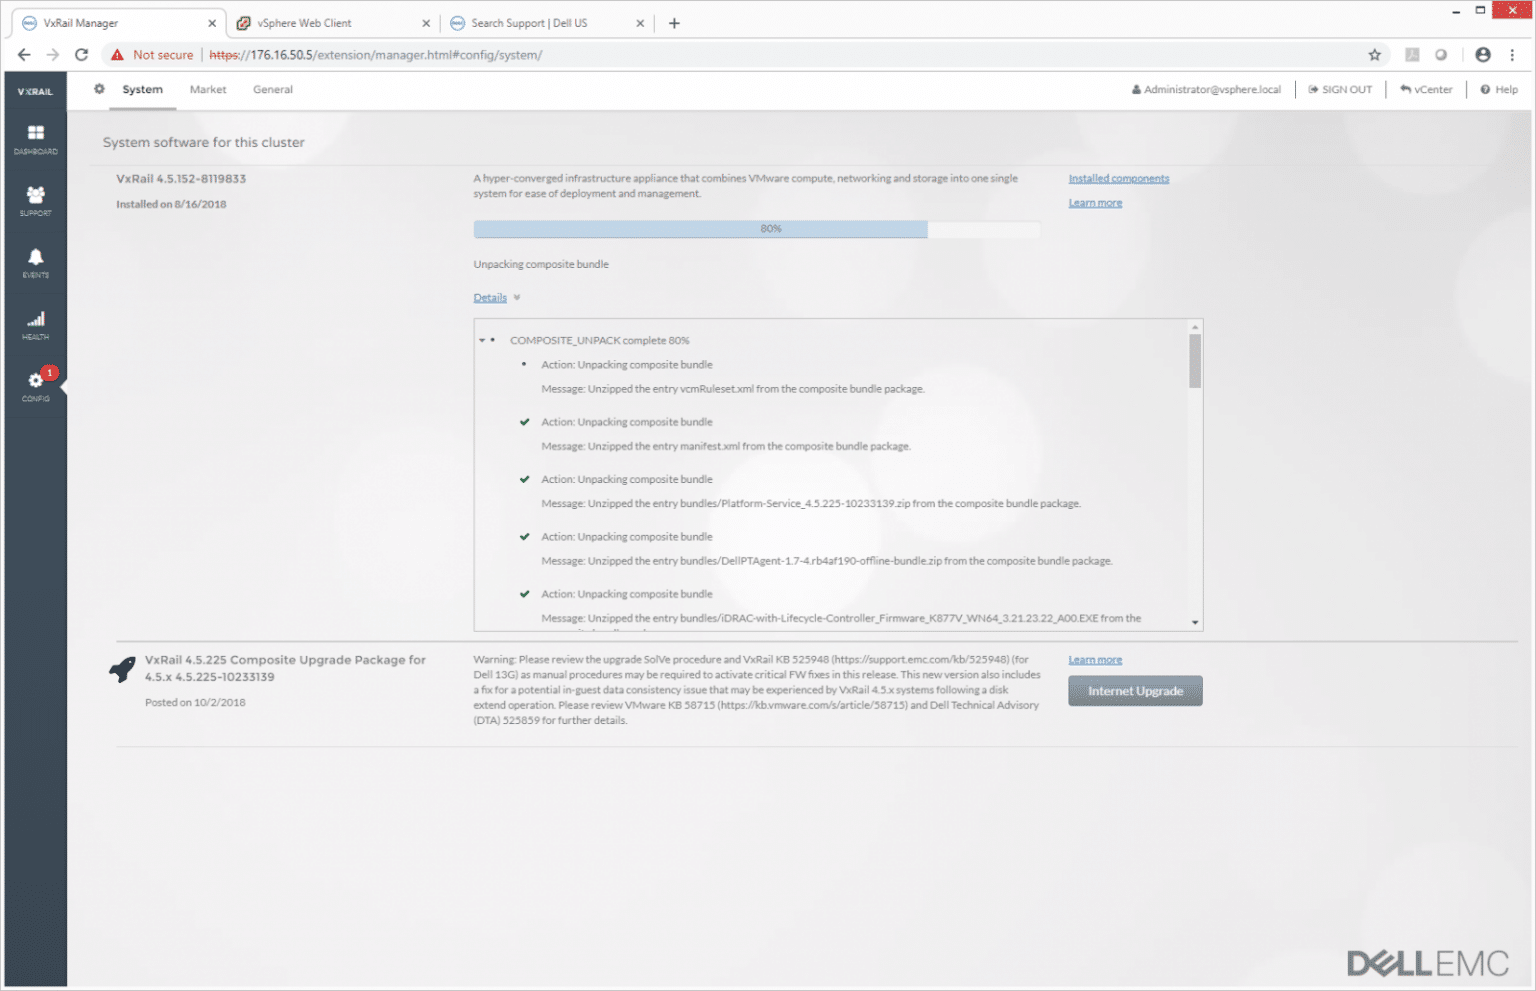Click scrollbar down arrow in details log

click(x=1195, y=622)
